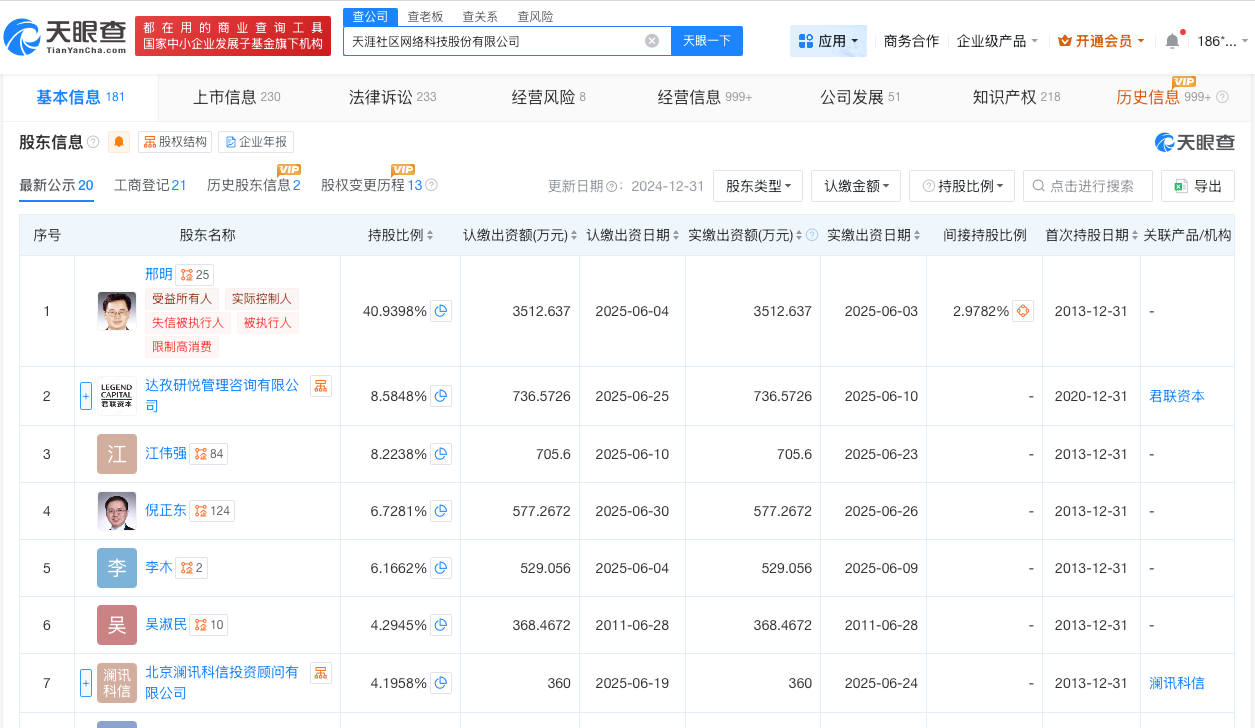The height and width of the screenshot is (728, 1255).
Task: Open 江伟强 related companies badge 84
Action: point(208,454)
